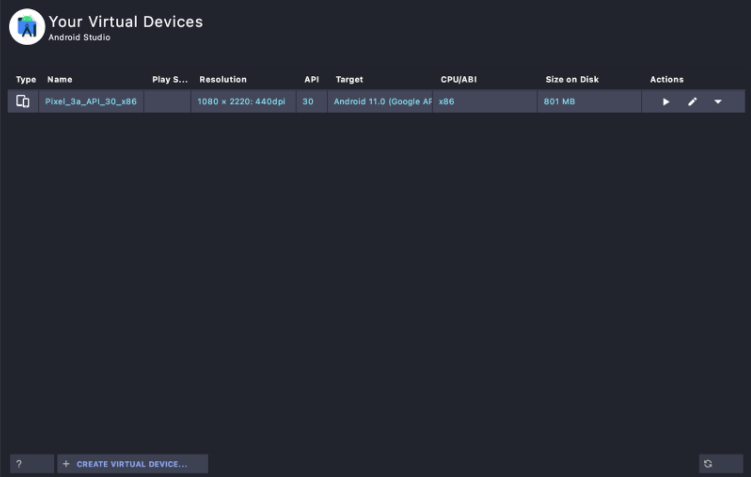751x477 pixels.
Task: Sort by the Type column header
Action: coord(26,80)
